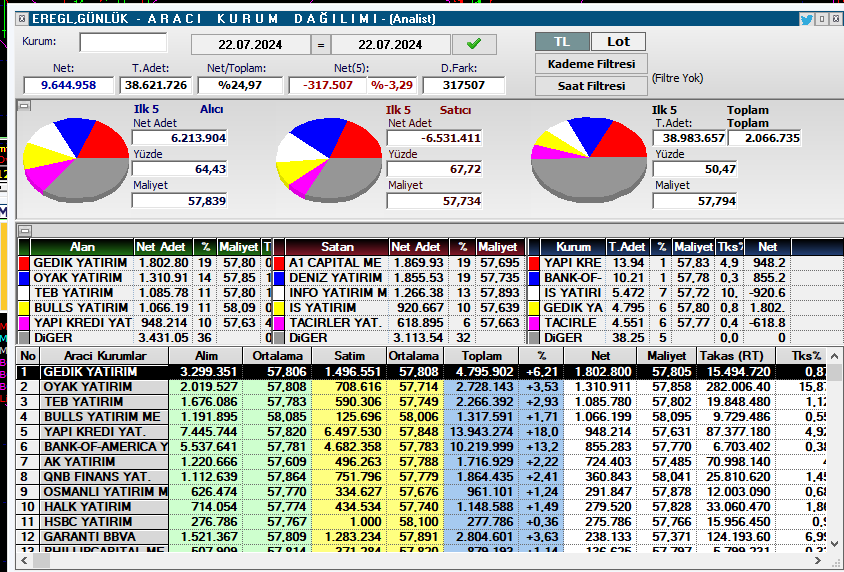Select HSBC YATIRIM row
Screen dimensions: 844x572
421,522
